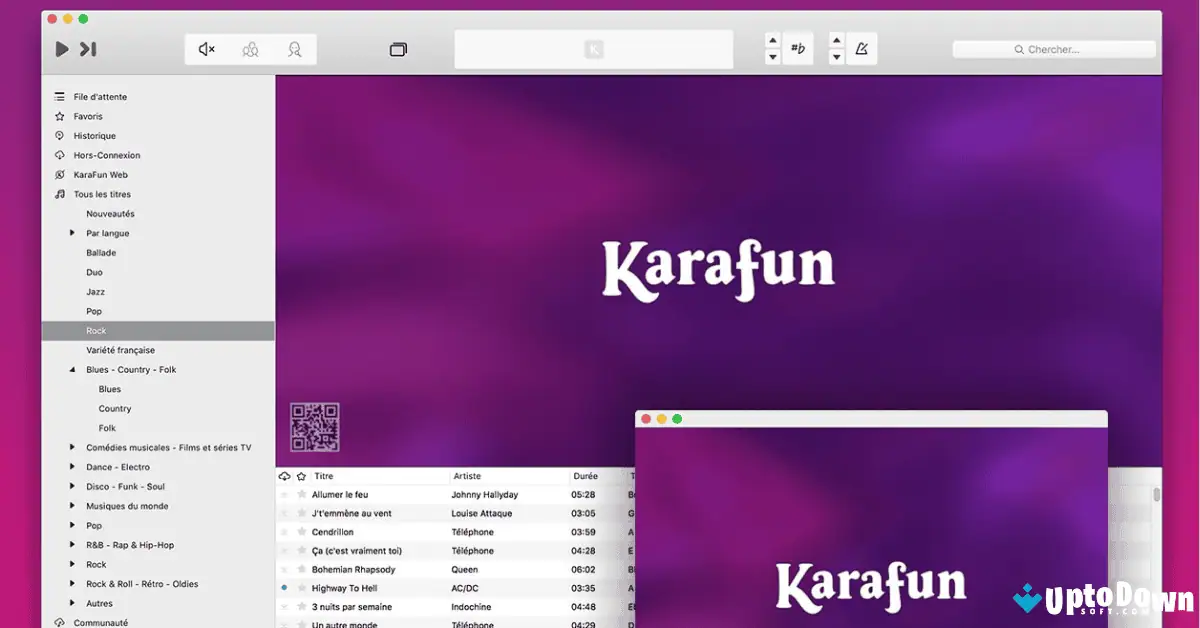The height and width of the screenshot is (628, 1200).
Task: Open 'Tous les titres' in the sidebar
Action: [99, 194]
